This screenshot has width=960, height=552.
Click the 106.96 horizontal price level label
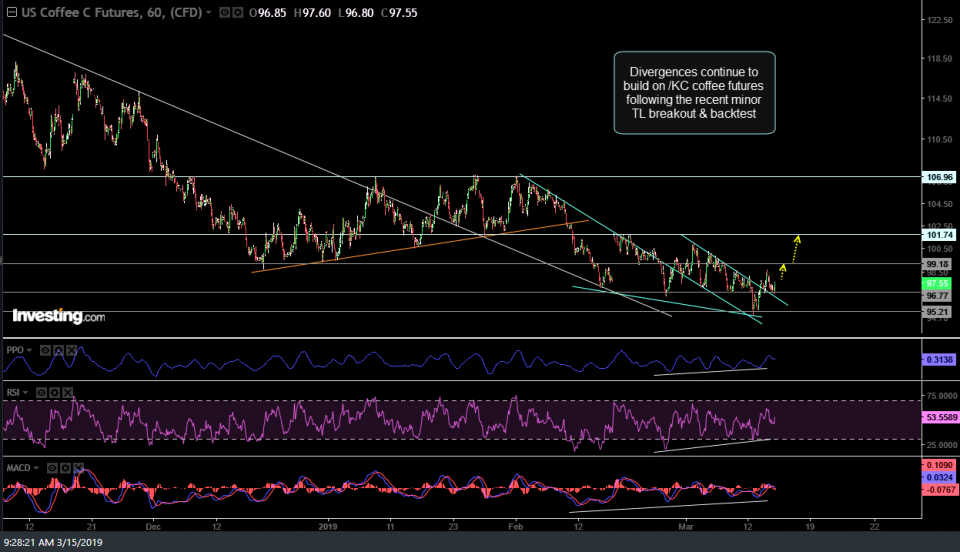(x=936, y=177)
